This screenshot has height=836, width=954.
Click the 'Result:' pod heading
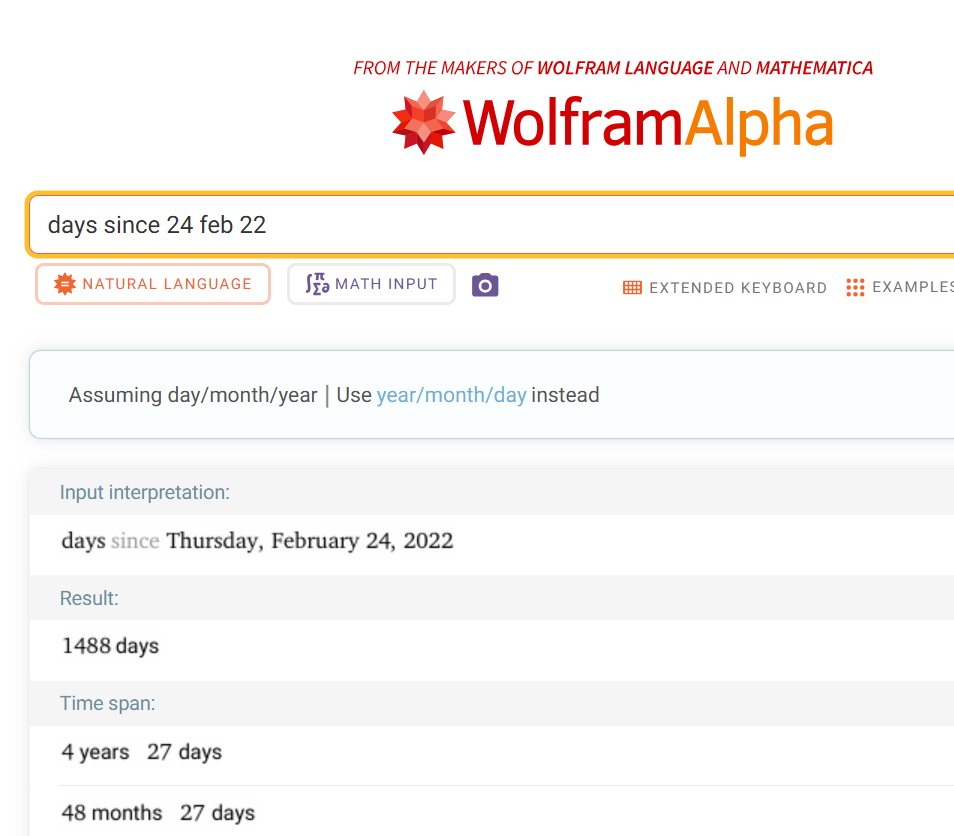pyautogui.click(x=89, y=598)
